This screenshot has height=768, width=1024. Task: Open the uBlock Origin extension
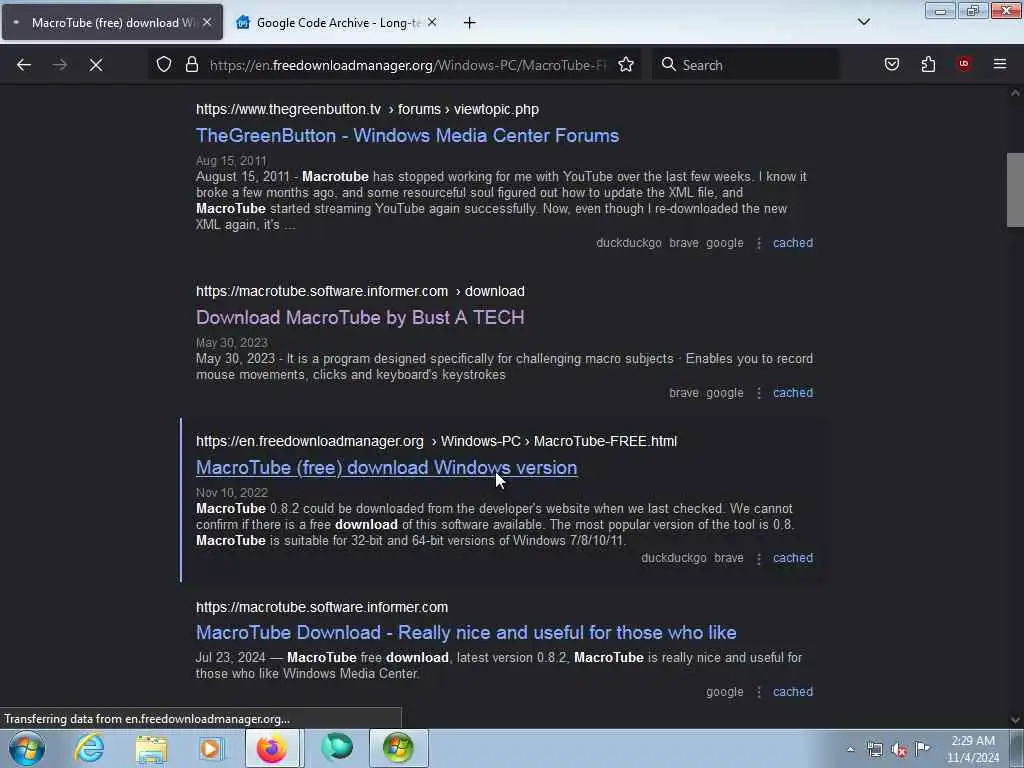coord(964,64)
